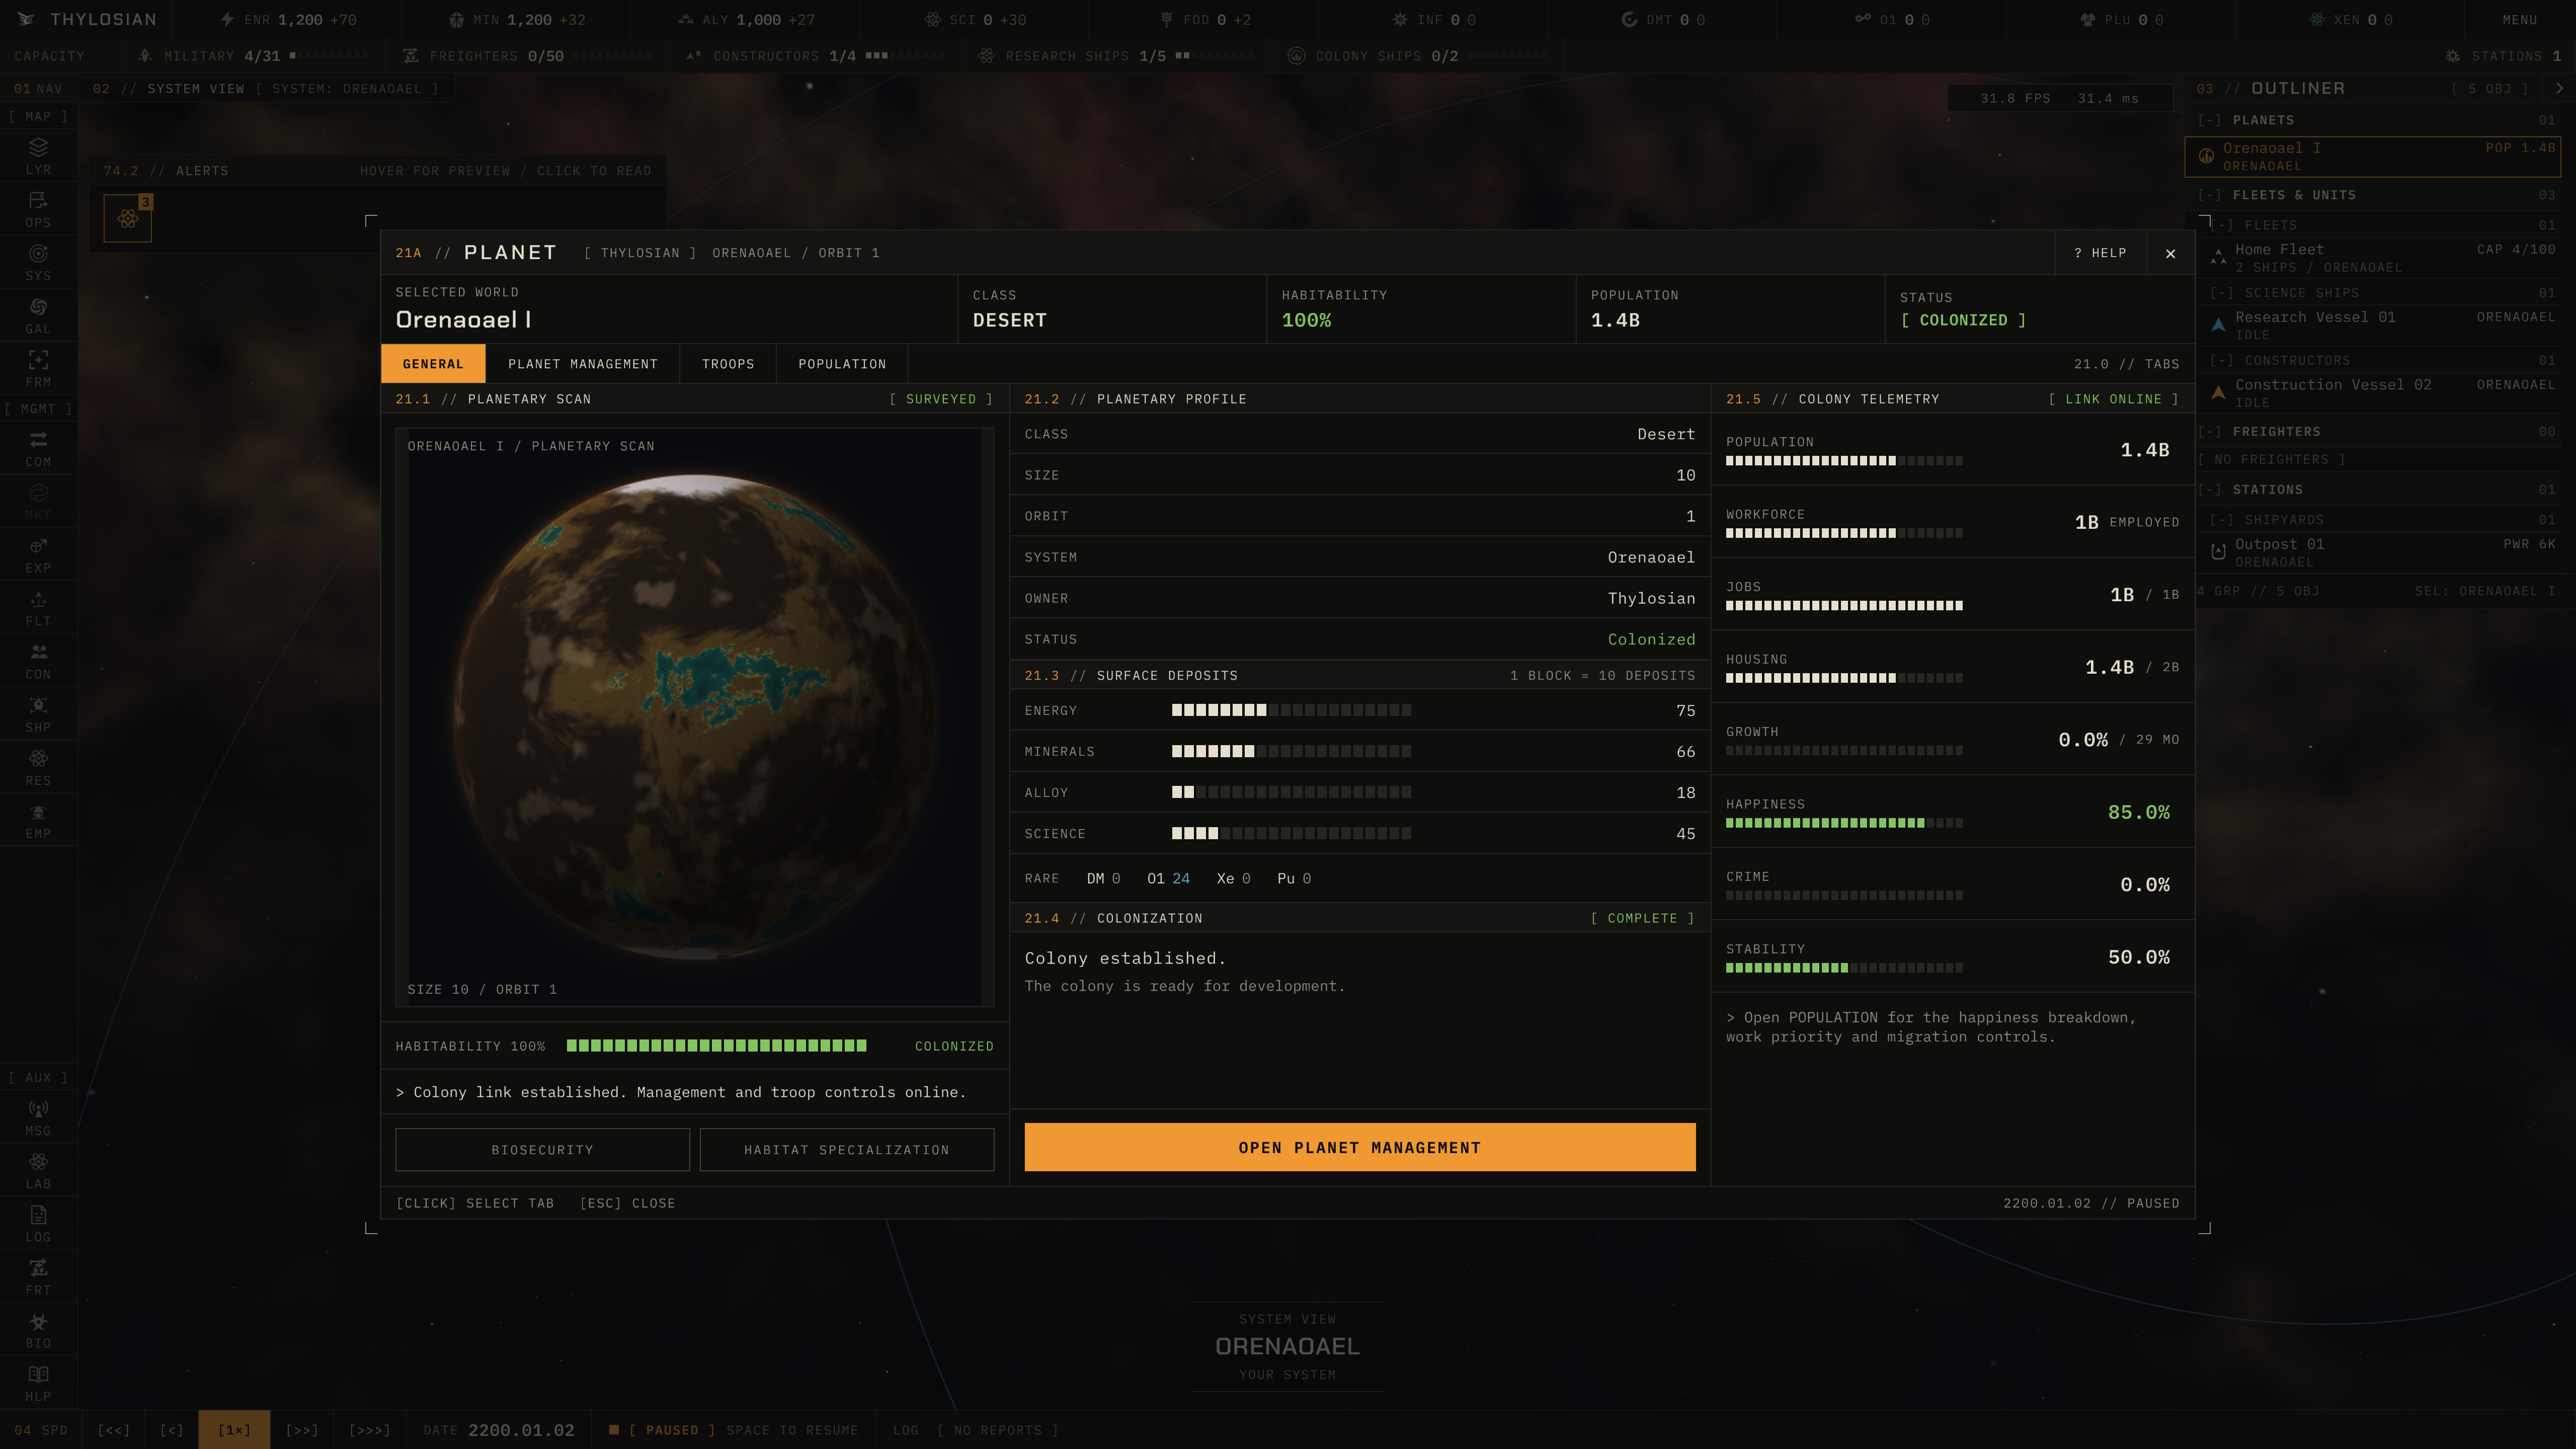The height and width of the screenshot is (1449, 2576).
Task: Click the planetary scan planet image
Action: 694,716
